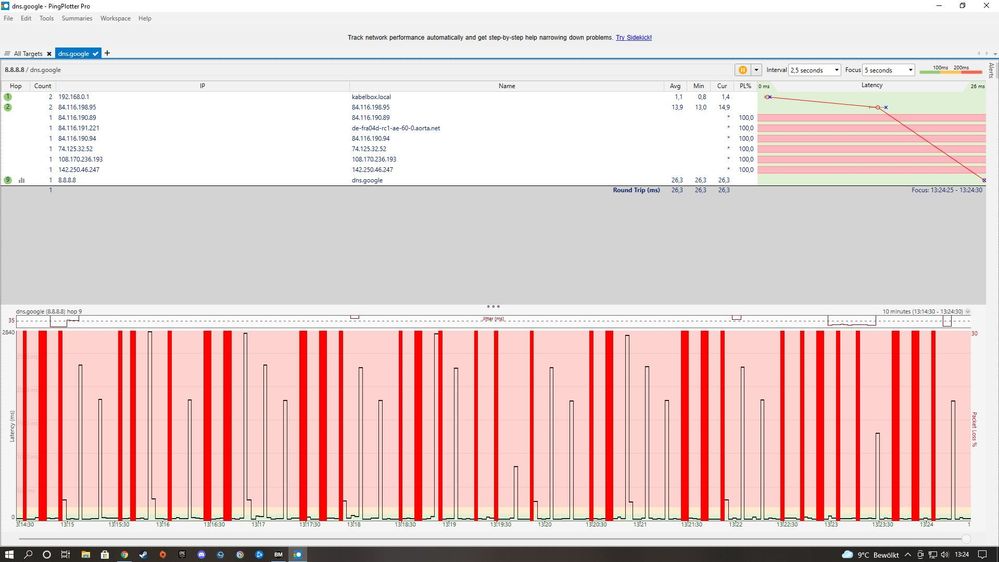This screenshot has height=562, width=999.
Task: Follow the Try Sidekick! link
Action: (x=633, y=38)
